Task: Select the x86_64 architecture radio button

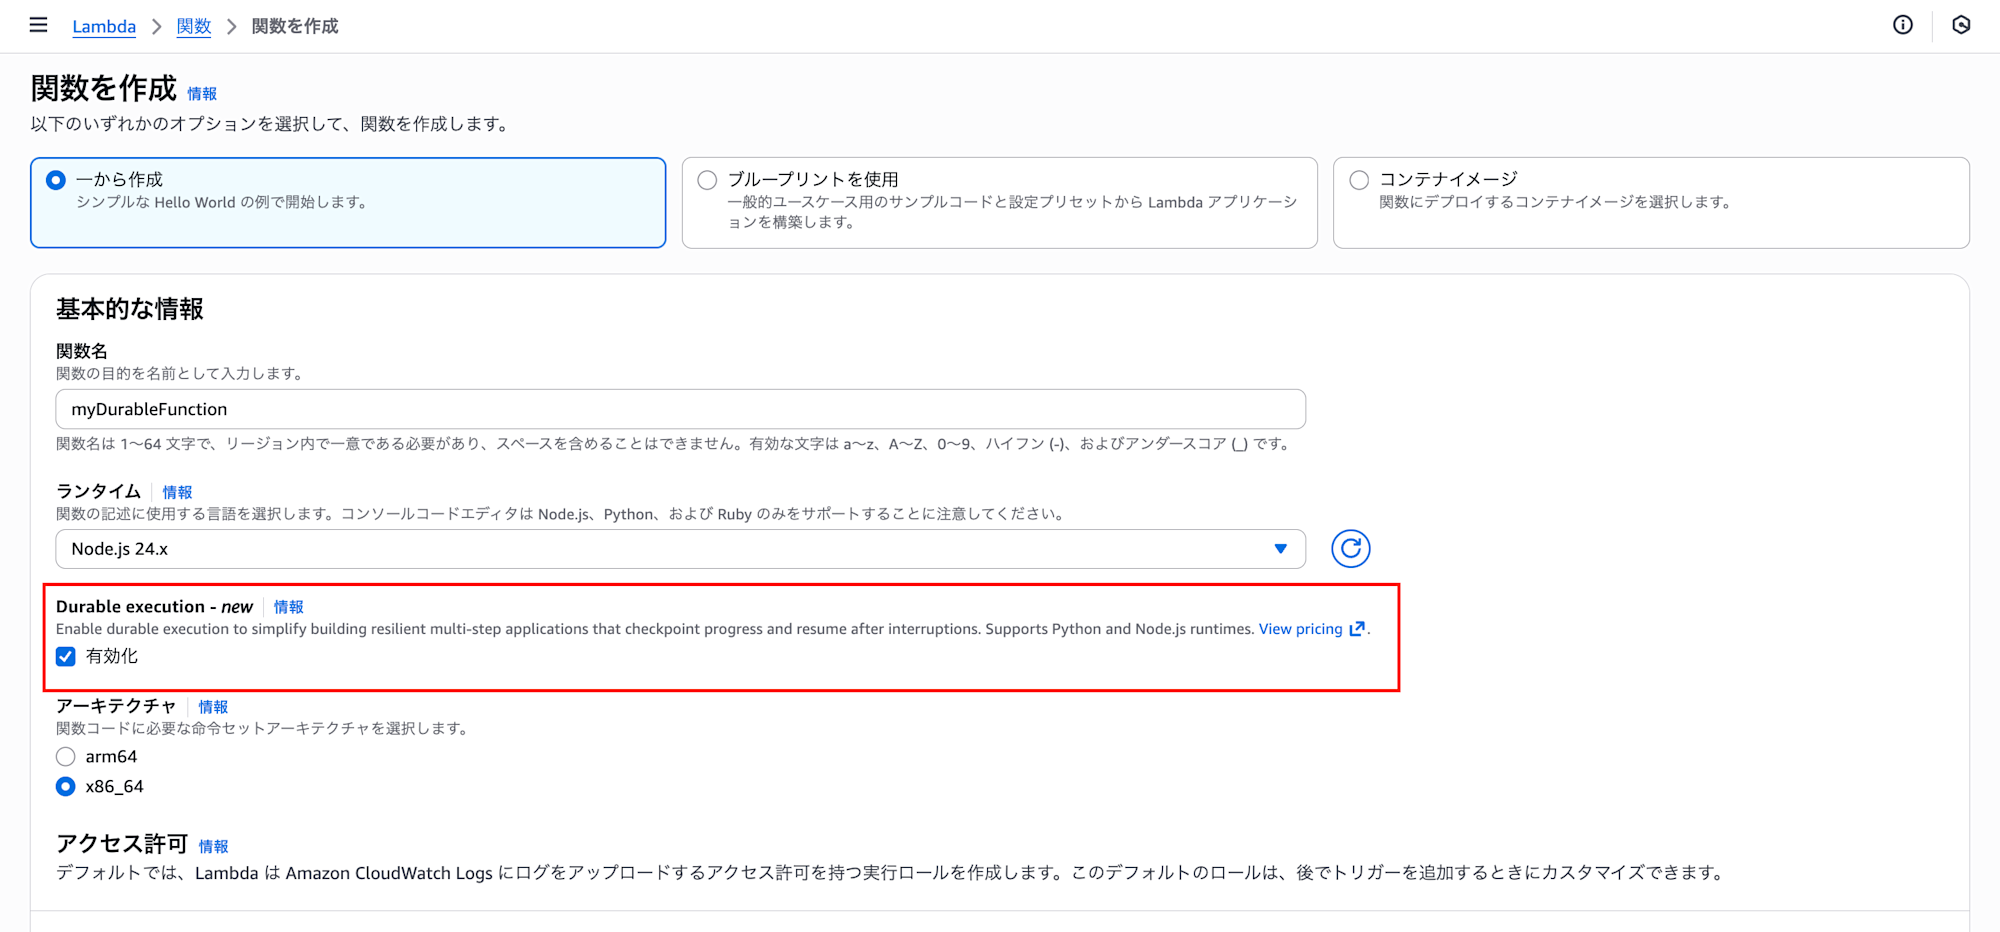Action: coord(66,787)
